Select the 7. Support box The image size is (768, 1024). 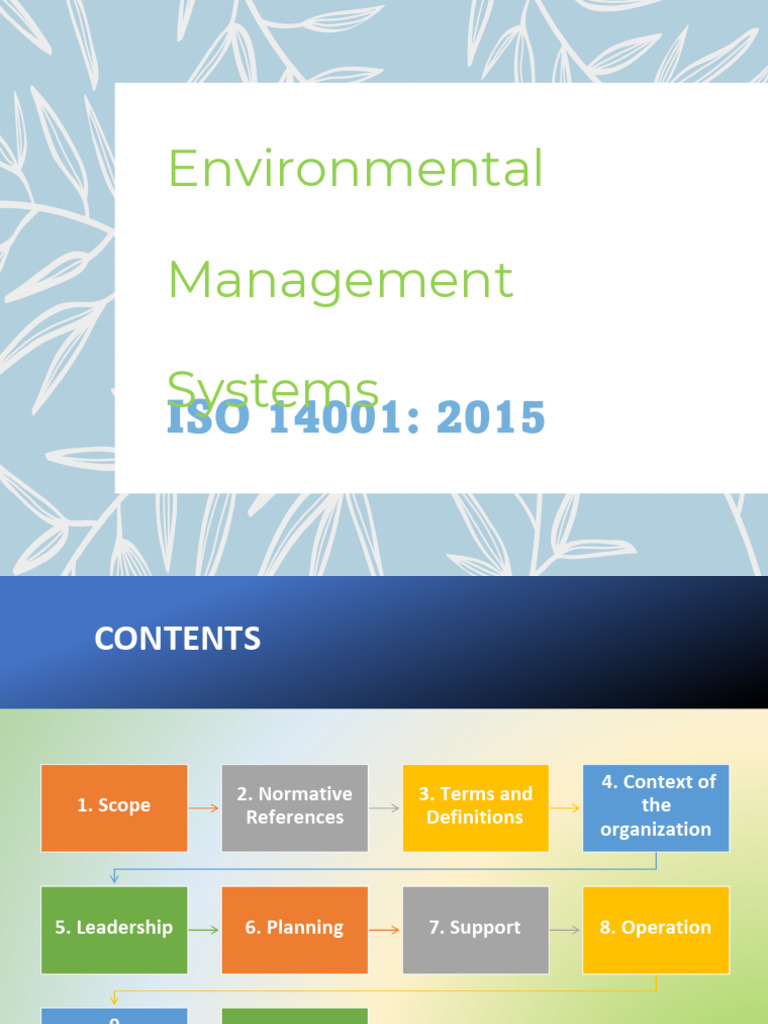(x=475, y=930)
